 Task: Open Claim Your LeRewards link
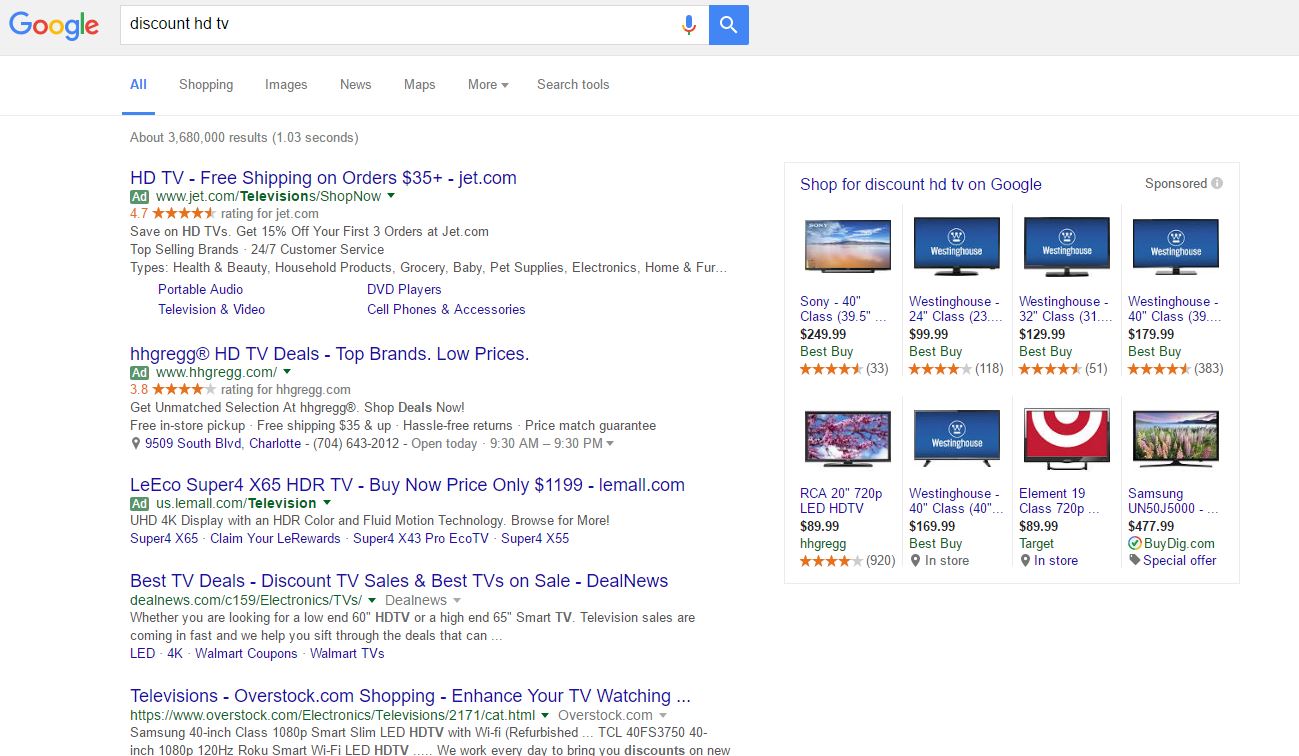click(x=275, y=539)
